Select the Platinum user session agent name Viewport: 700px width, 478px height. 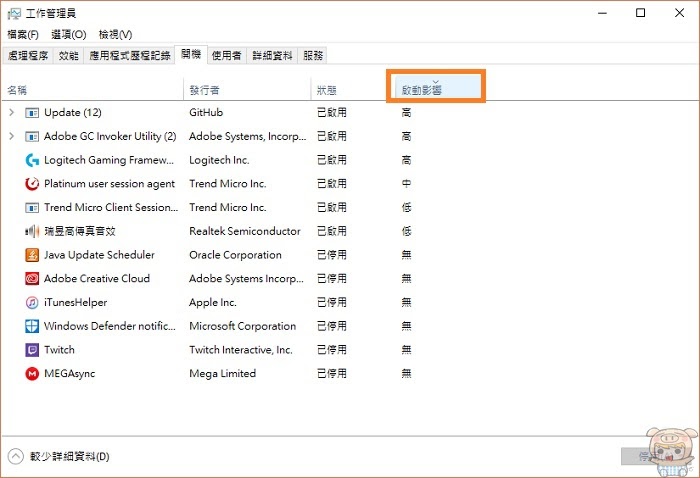109,184
